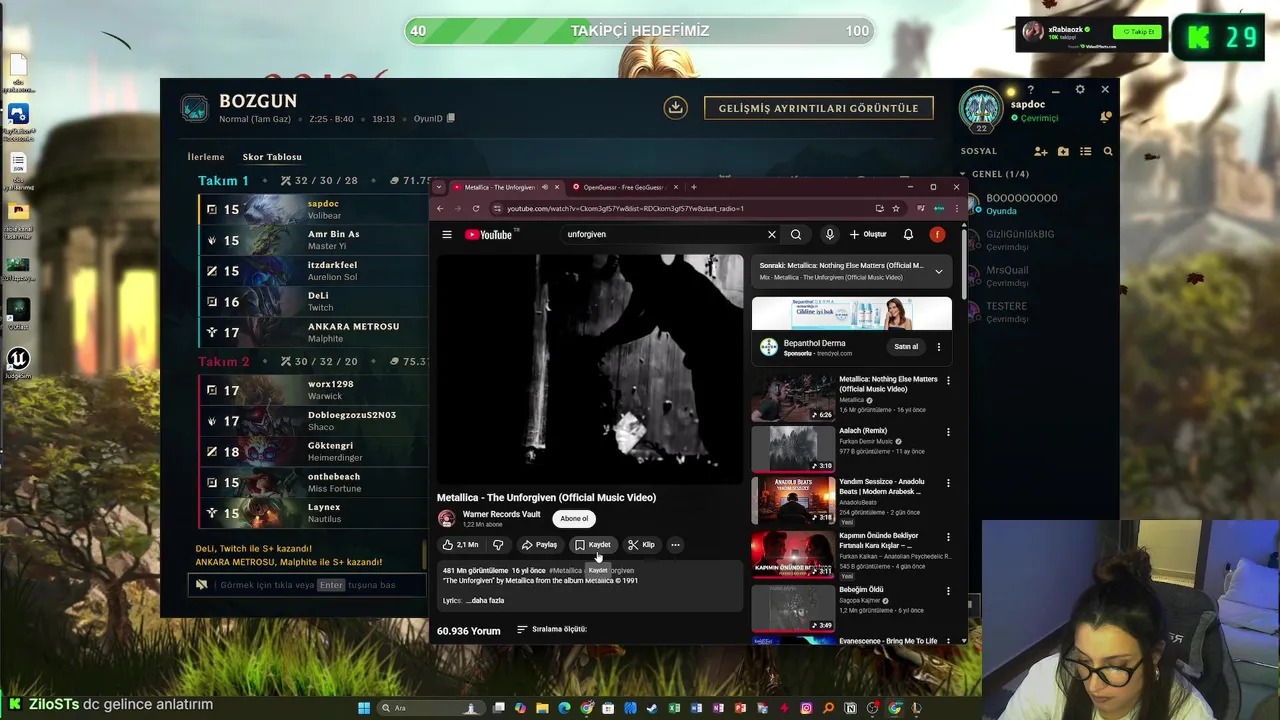
Task: Add a friend in the League social panel
Action: pos(1041,151)
